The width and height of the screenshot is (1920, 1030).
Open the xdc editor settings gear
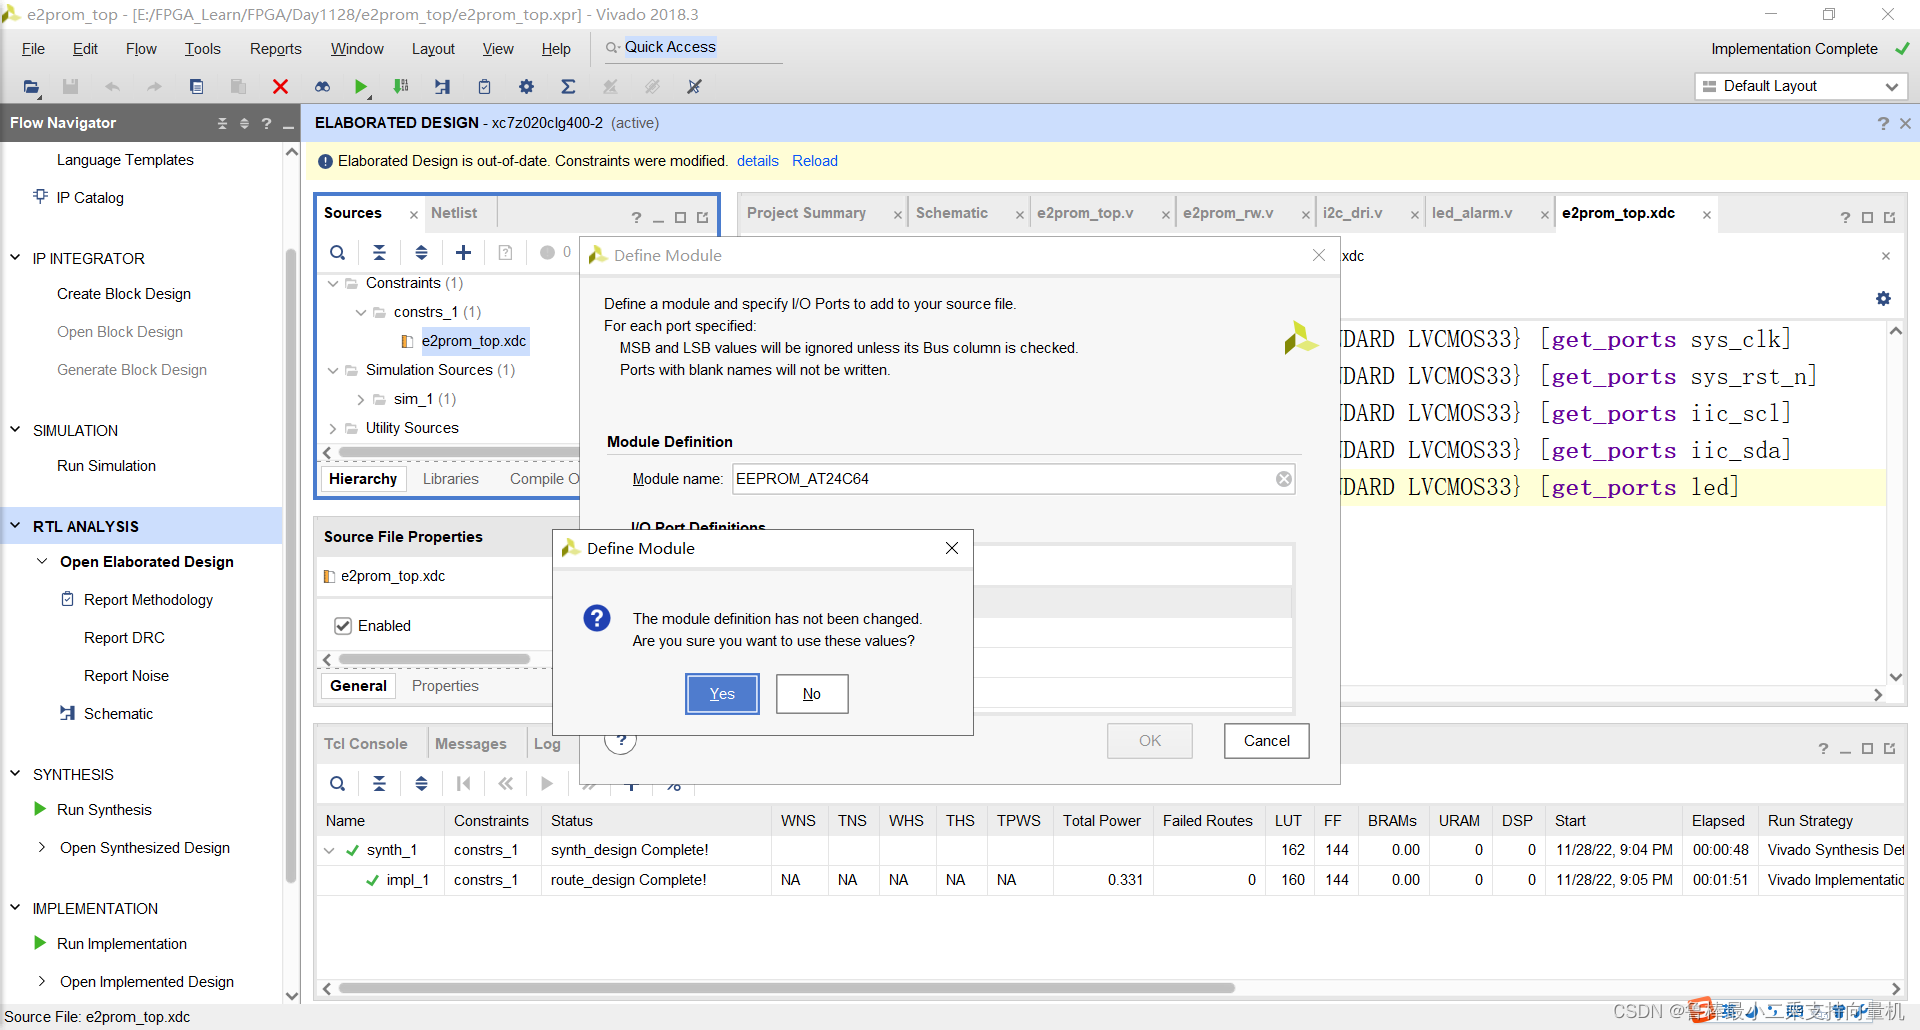point(1883,299)
